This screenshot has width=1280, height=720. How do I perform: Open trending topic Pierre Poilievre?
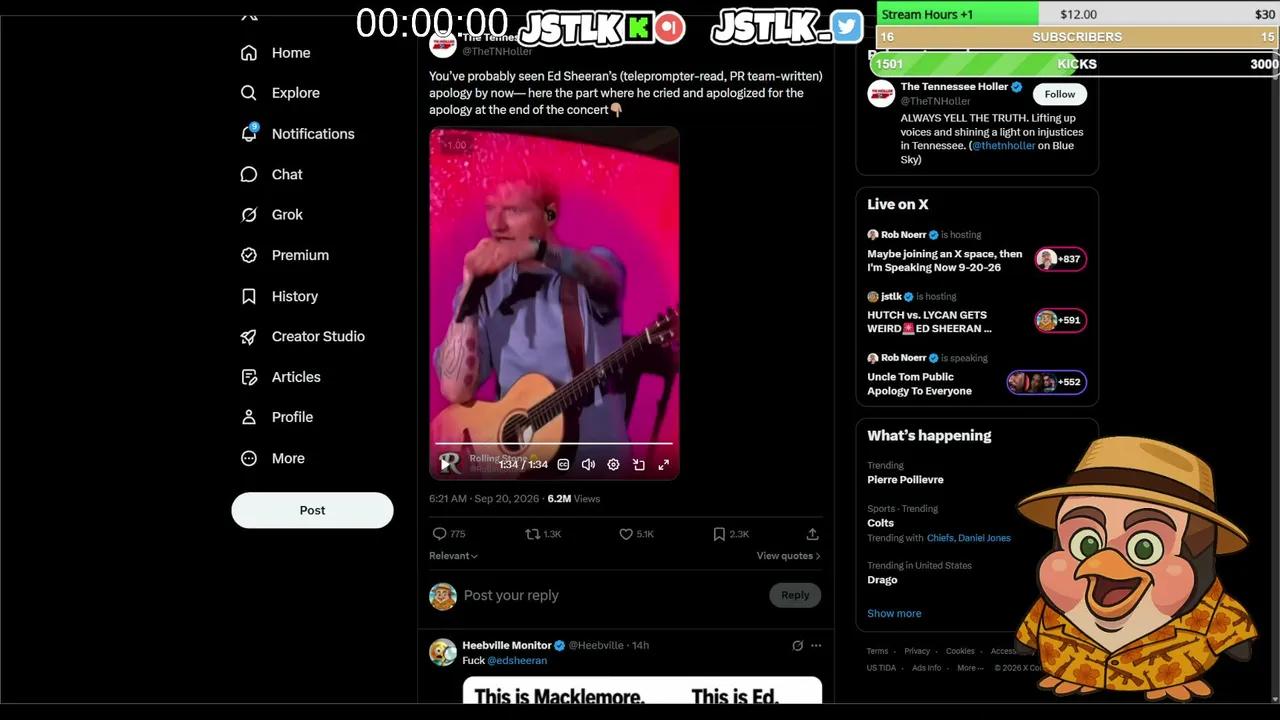[x=905, y=480]
